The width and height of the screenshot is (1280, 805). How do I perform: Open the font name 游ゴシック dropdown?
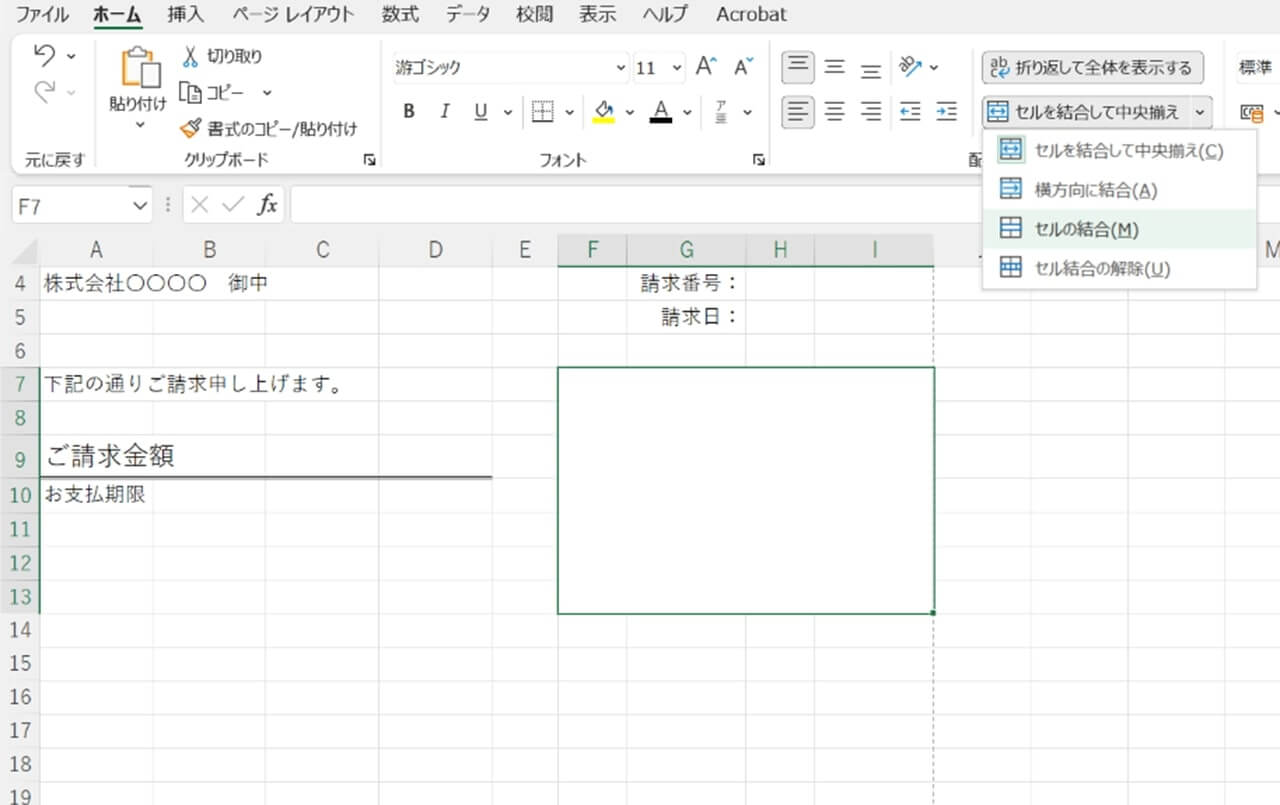point(620,68)
